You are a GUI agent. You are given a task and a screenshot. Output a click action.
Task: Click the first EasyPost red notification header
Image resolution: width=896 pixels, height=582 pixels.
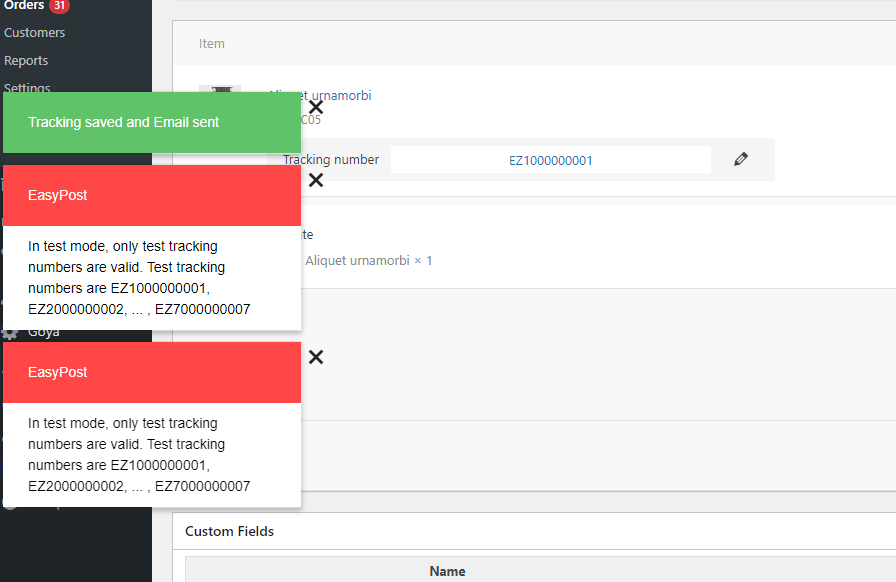(152, 196)
